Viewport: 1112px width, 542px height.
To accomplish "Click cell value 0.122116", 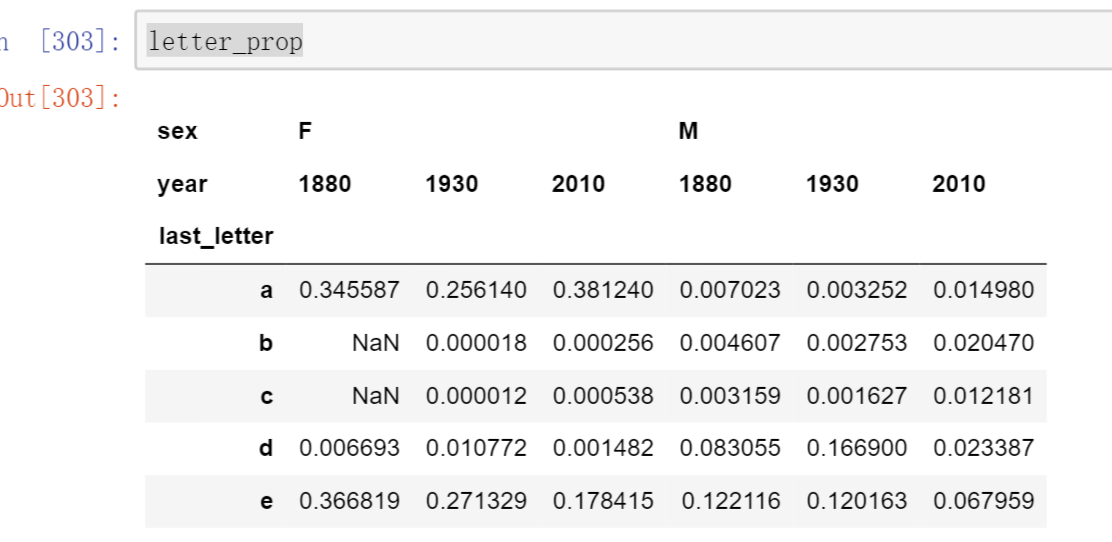I will point(730,501).
